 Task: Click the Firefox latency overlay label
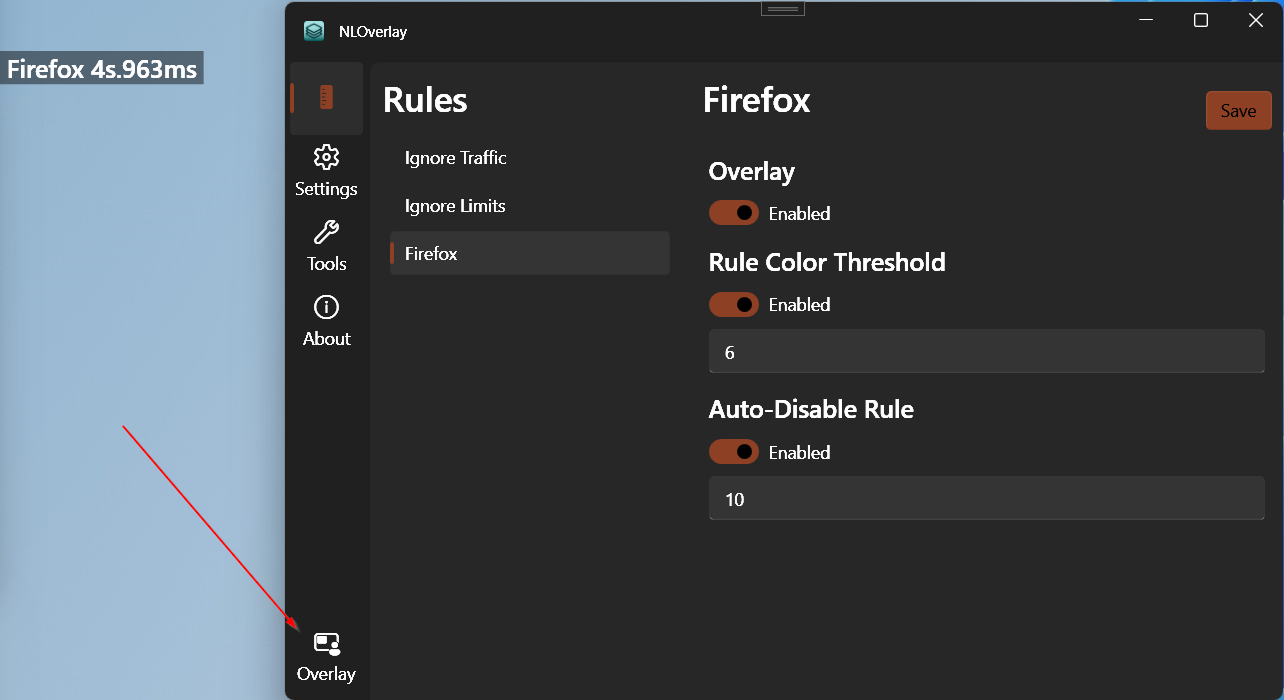pos(102,69)
